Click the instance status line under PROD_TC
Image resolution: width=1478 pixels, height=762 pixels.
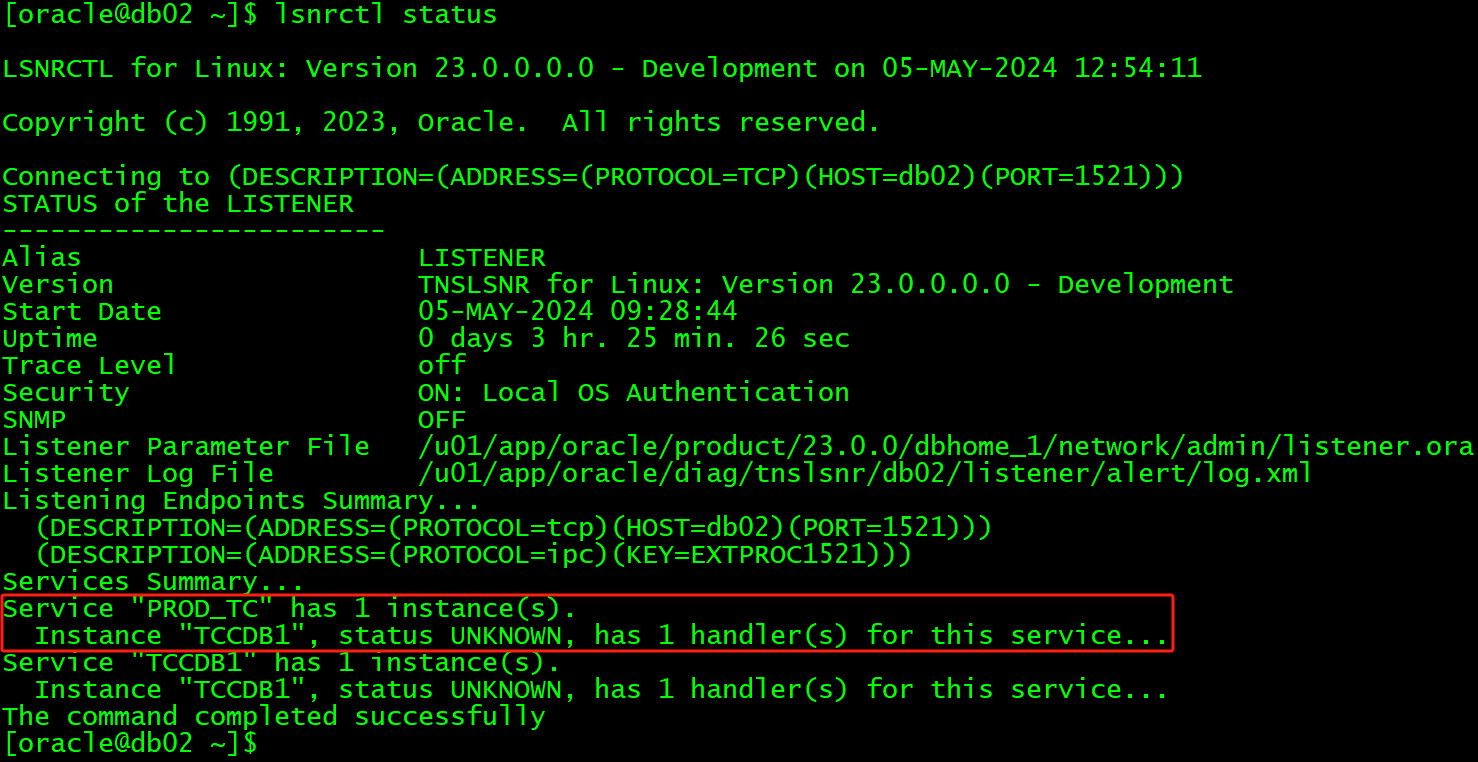point(601,636)
